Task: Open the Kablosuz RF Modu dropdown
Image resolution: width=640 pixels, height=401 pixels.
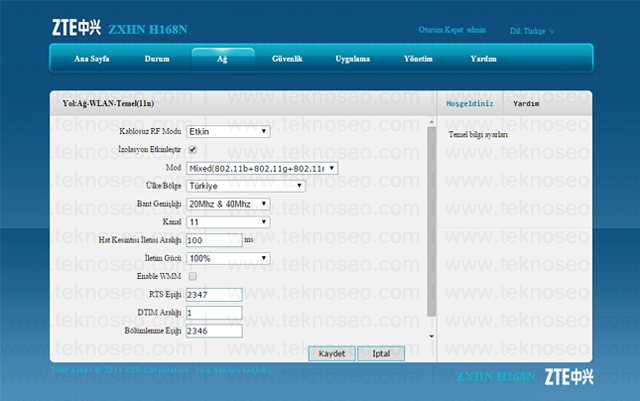Action: point(228,131)
